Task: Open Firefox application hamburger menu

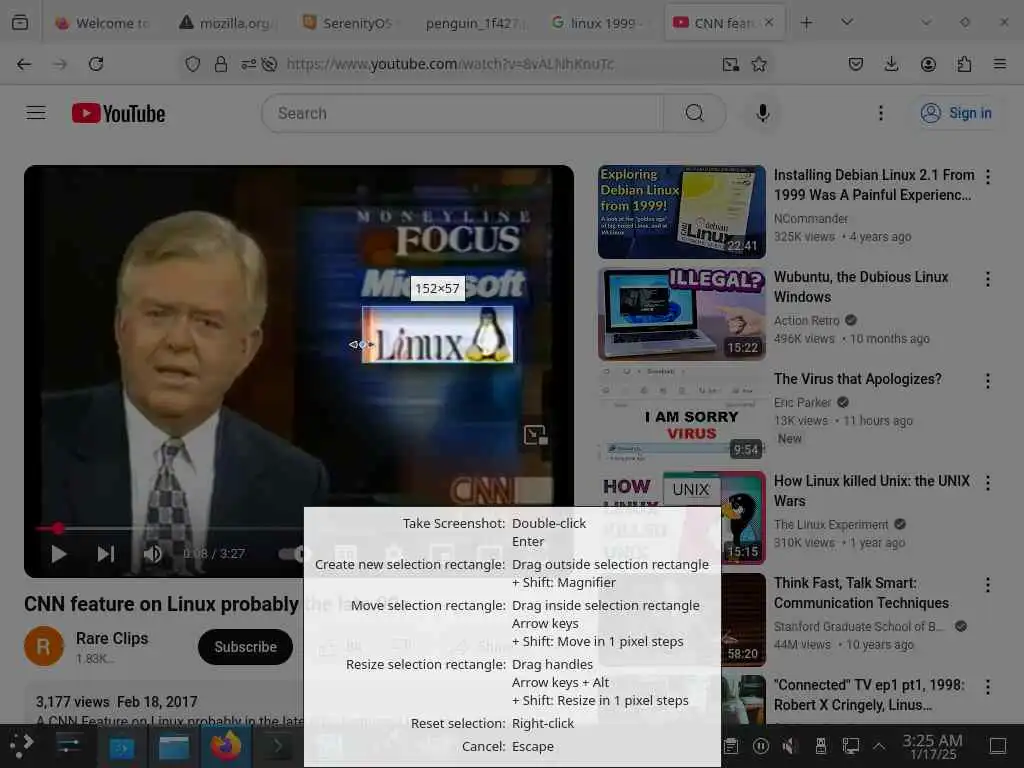Action: click(1000, 64)
